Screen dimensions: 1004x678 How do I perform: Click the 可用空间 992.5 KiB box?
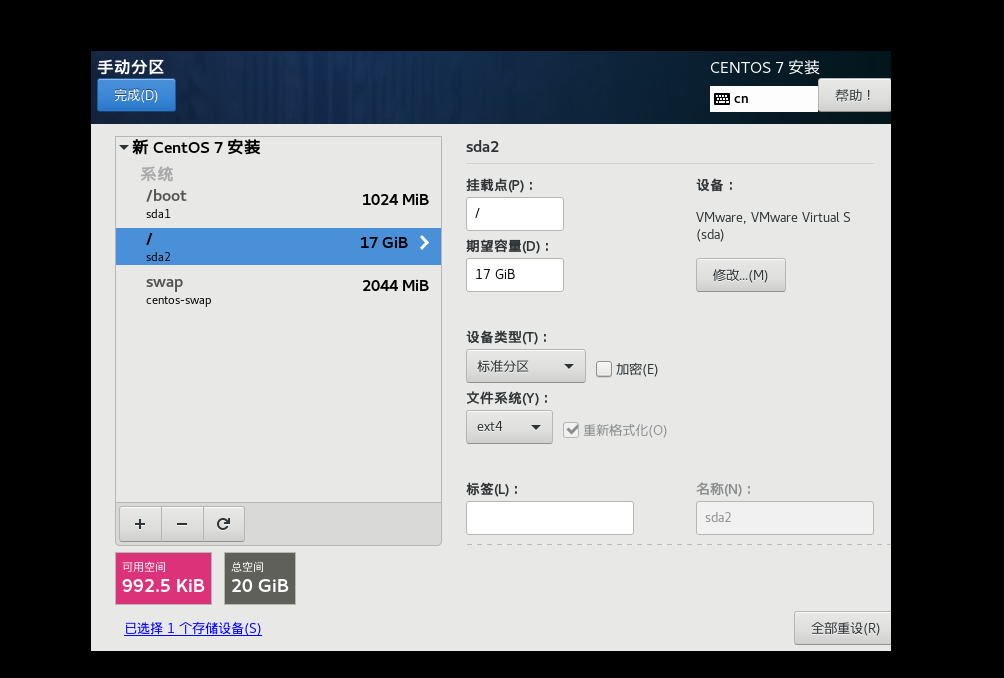[x=163, y=578]
